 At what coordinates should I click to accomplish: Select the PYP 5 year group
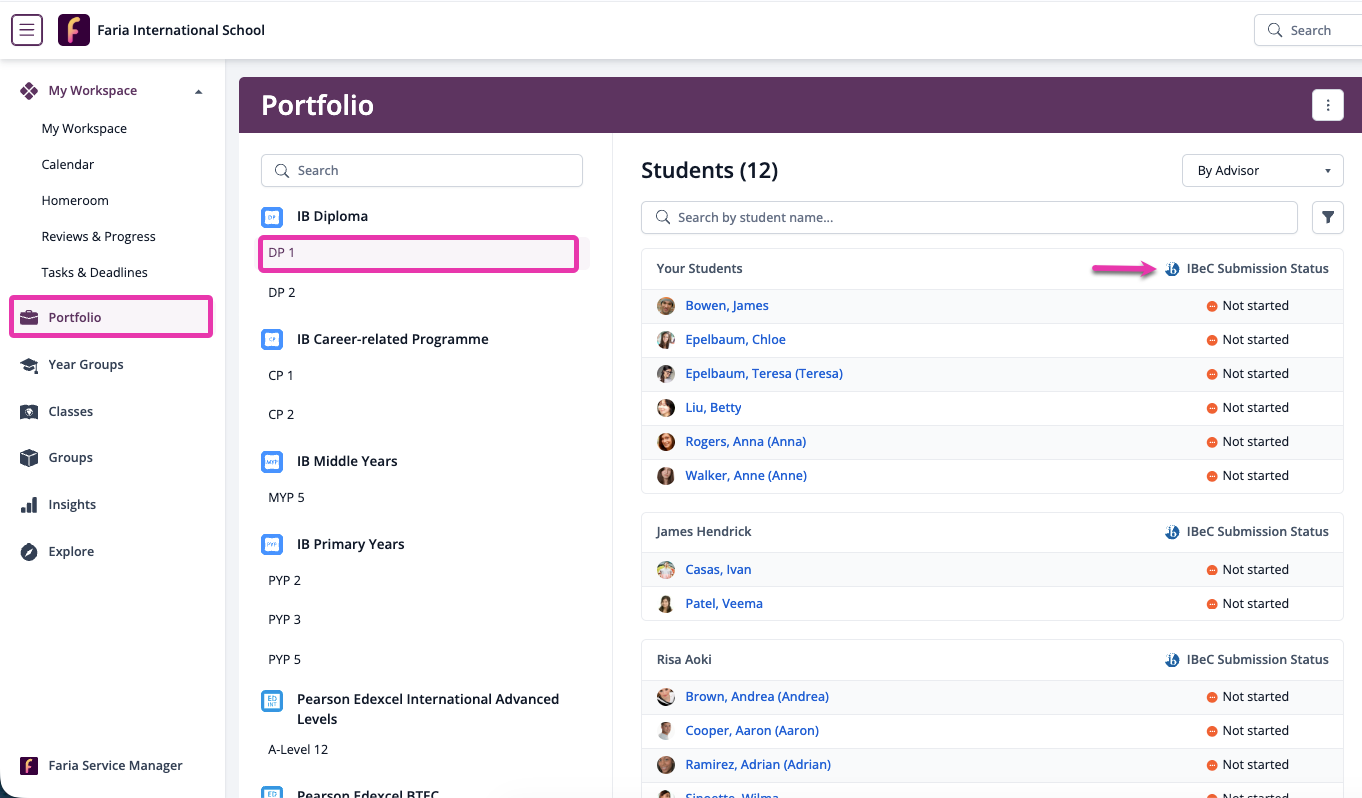click(x=284, y=660)
